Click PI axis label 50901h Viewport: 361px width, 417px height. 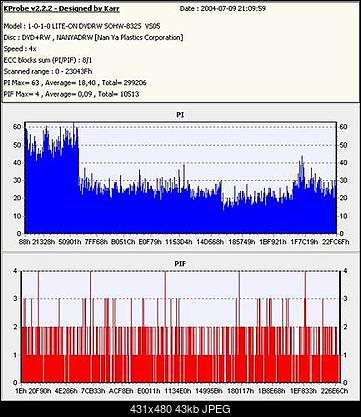pyautogui.click(x=70, y=241)
